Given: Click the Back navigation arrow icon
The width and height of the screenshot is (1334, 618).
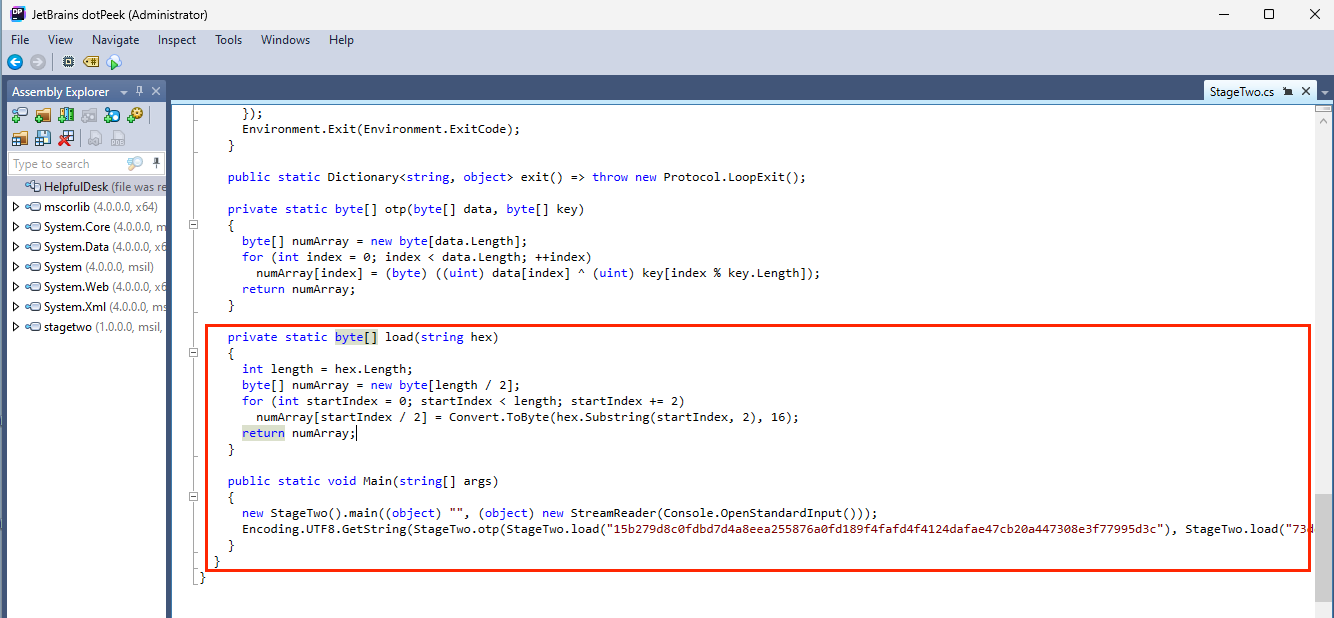Looking at the screenshot, I should pos(14,61).
